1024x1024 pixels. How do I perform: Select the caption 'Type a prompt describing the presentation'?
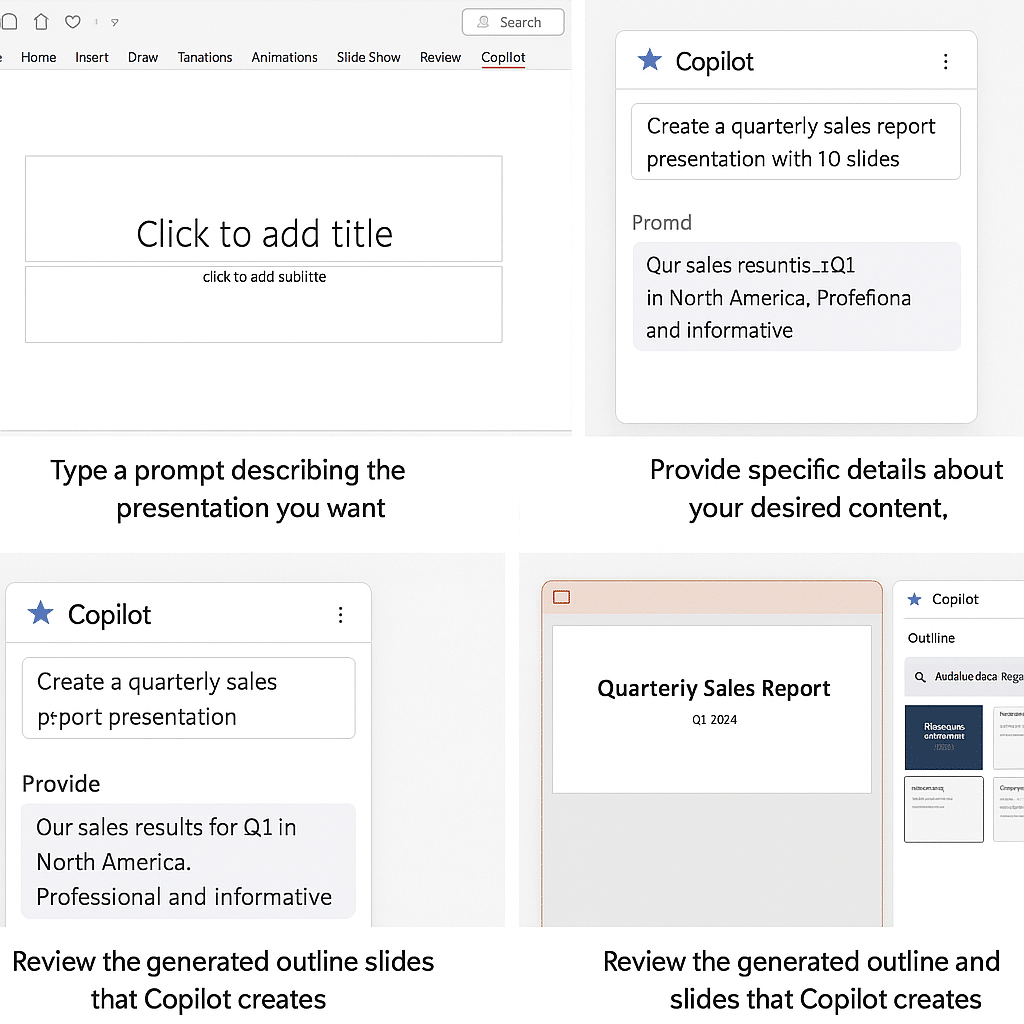228,489
